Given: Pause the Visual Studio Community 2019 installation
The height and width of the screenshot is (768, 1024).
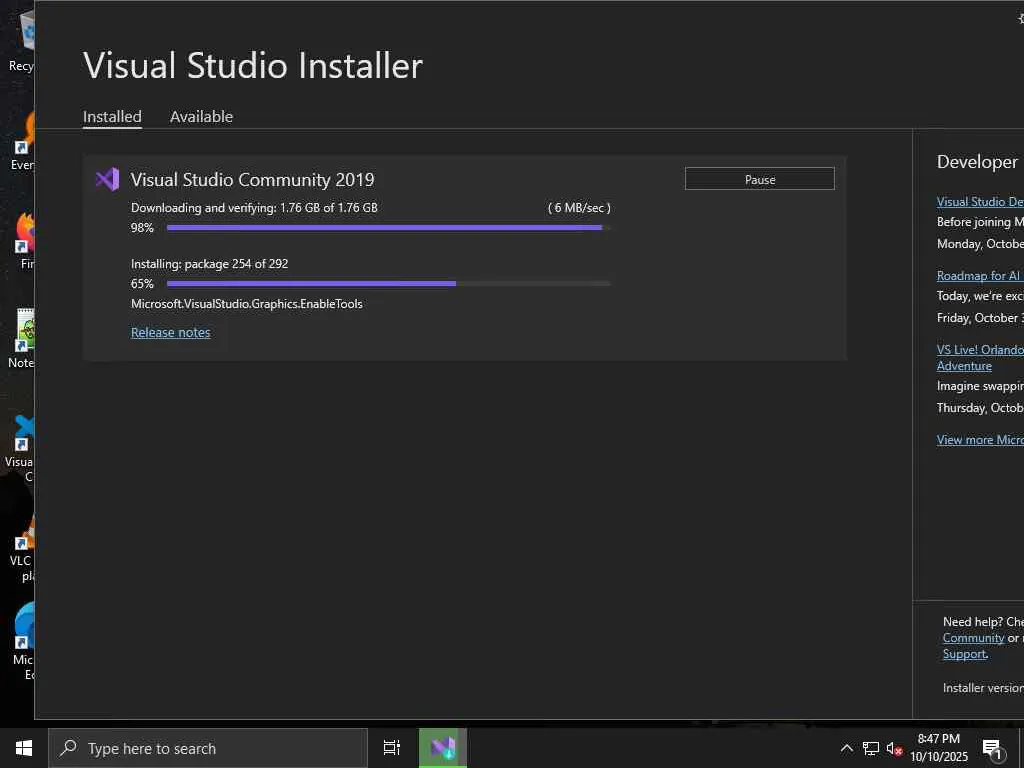Looking at the screenshot, I should pyautogui.click(x=760, y=179).
